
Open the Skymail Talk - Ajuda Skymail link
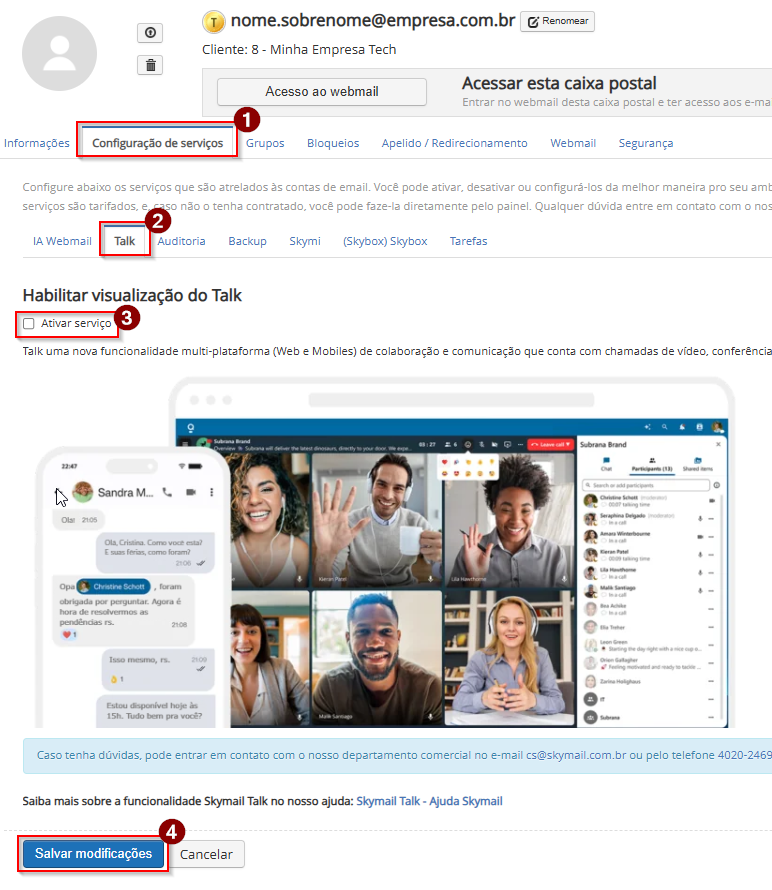pyautogui.click(x=429, y=801)
